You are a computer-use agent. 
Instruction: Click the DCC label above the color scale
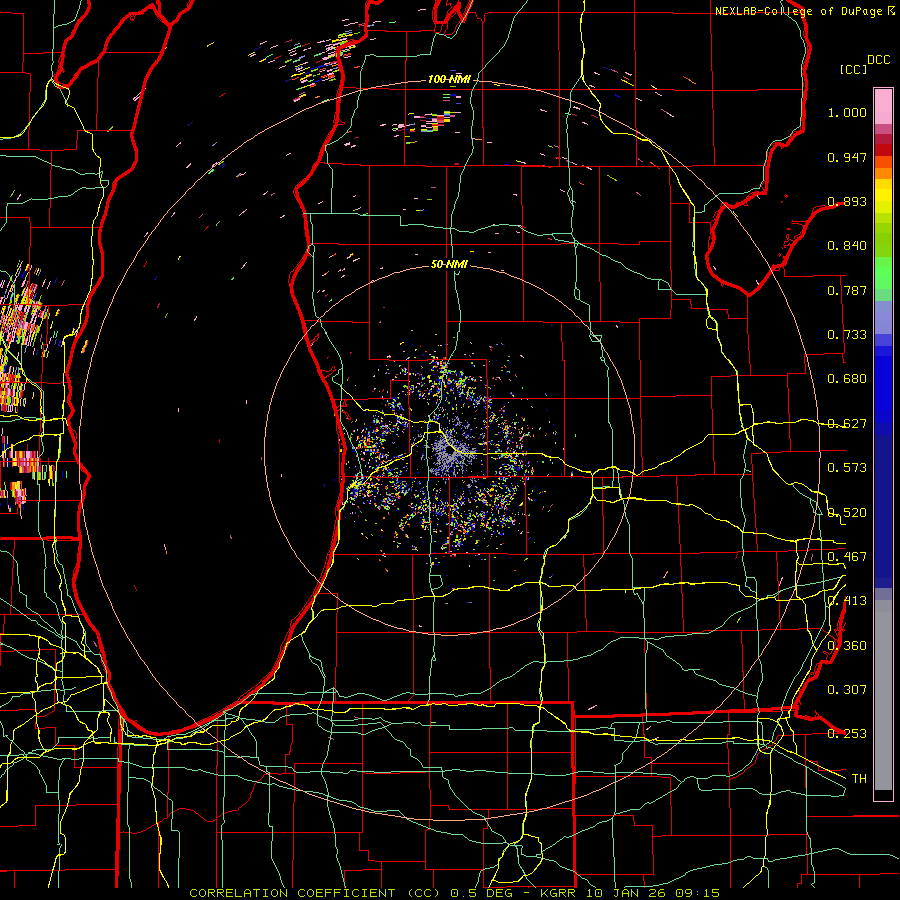point(878,60)
